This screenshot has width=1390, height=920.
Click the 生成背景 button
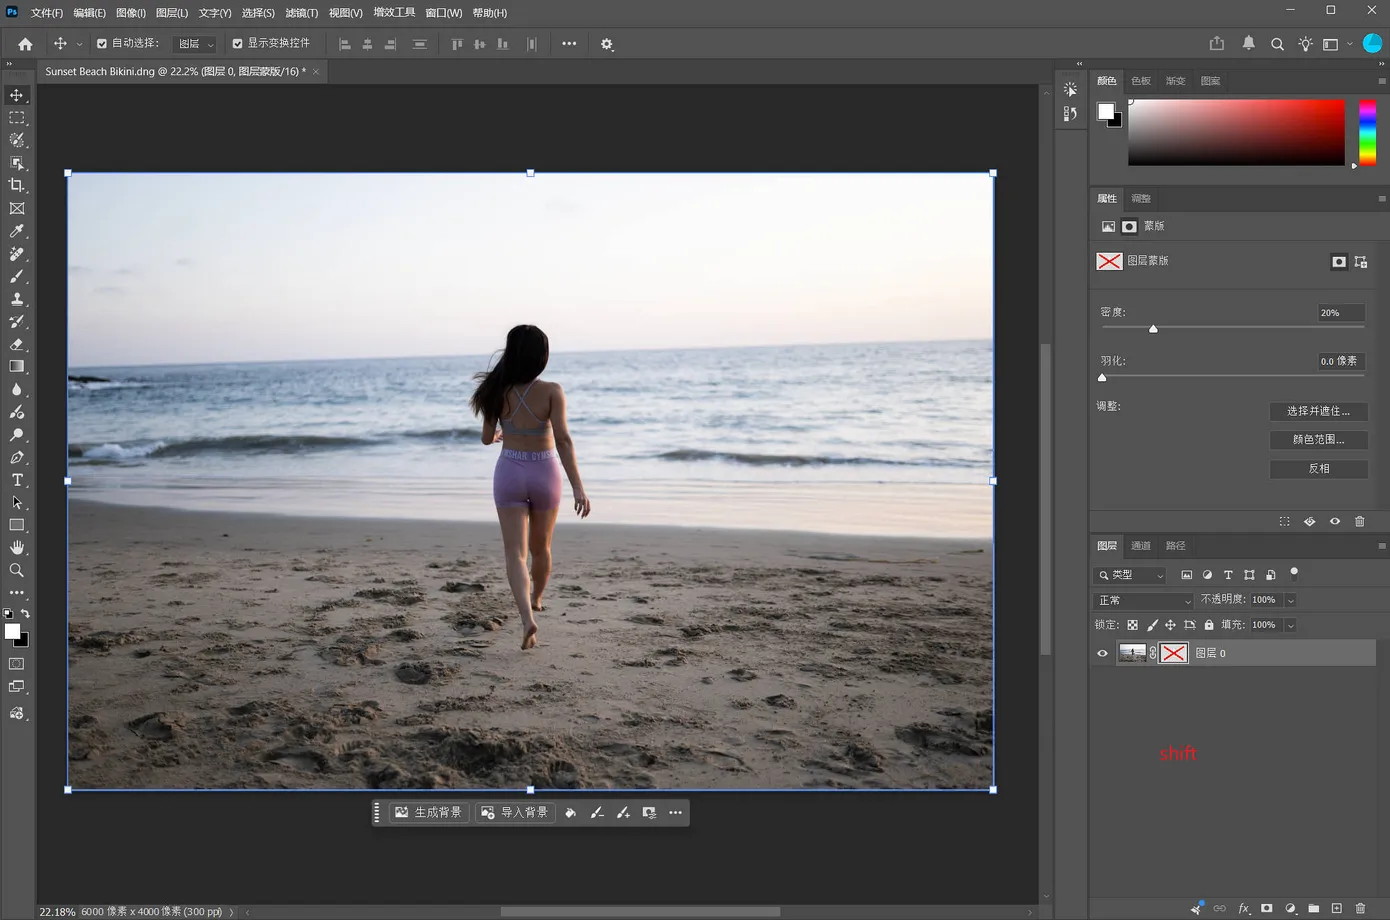coord(429,813)
